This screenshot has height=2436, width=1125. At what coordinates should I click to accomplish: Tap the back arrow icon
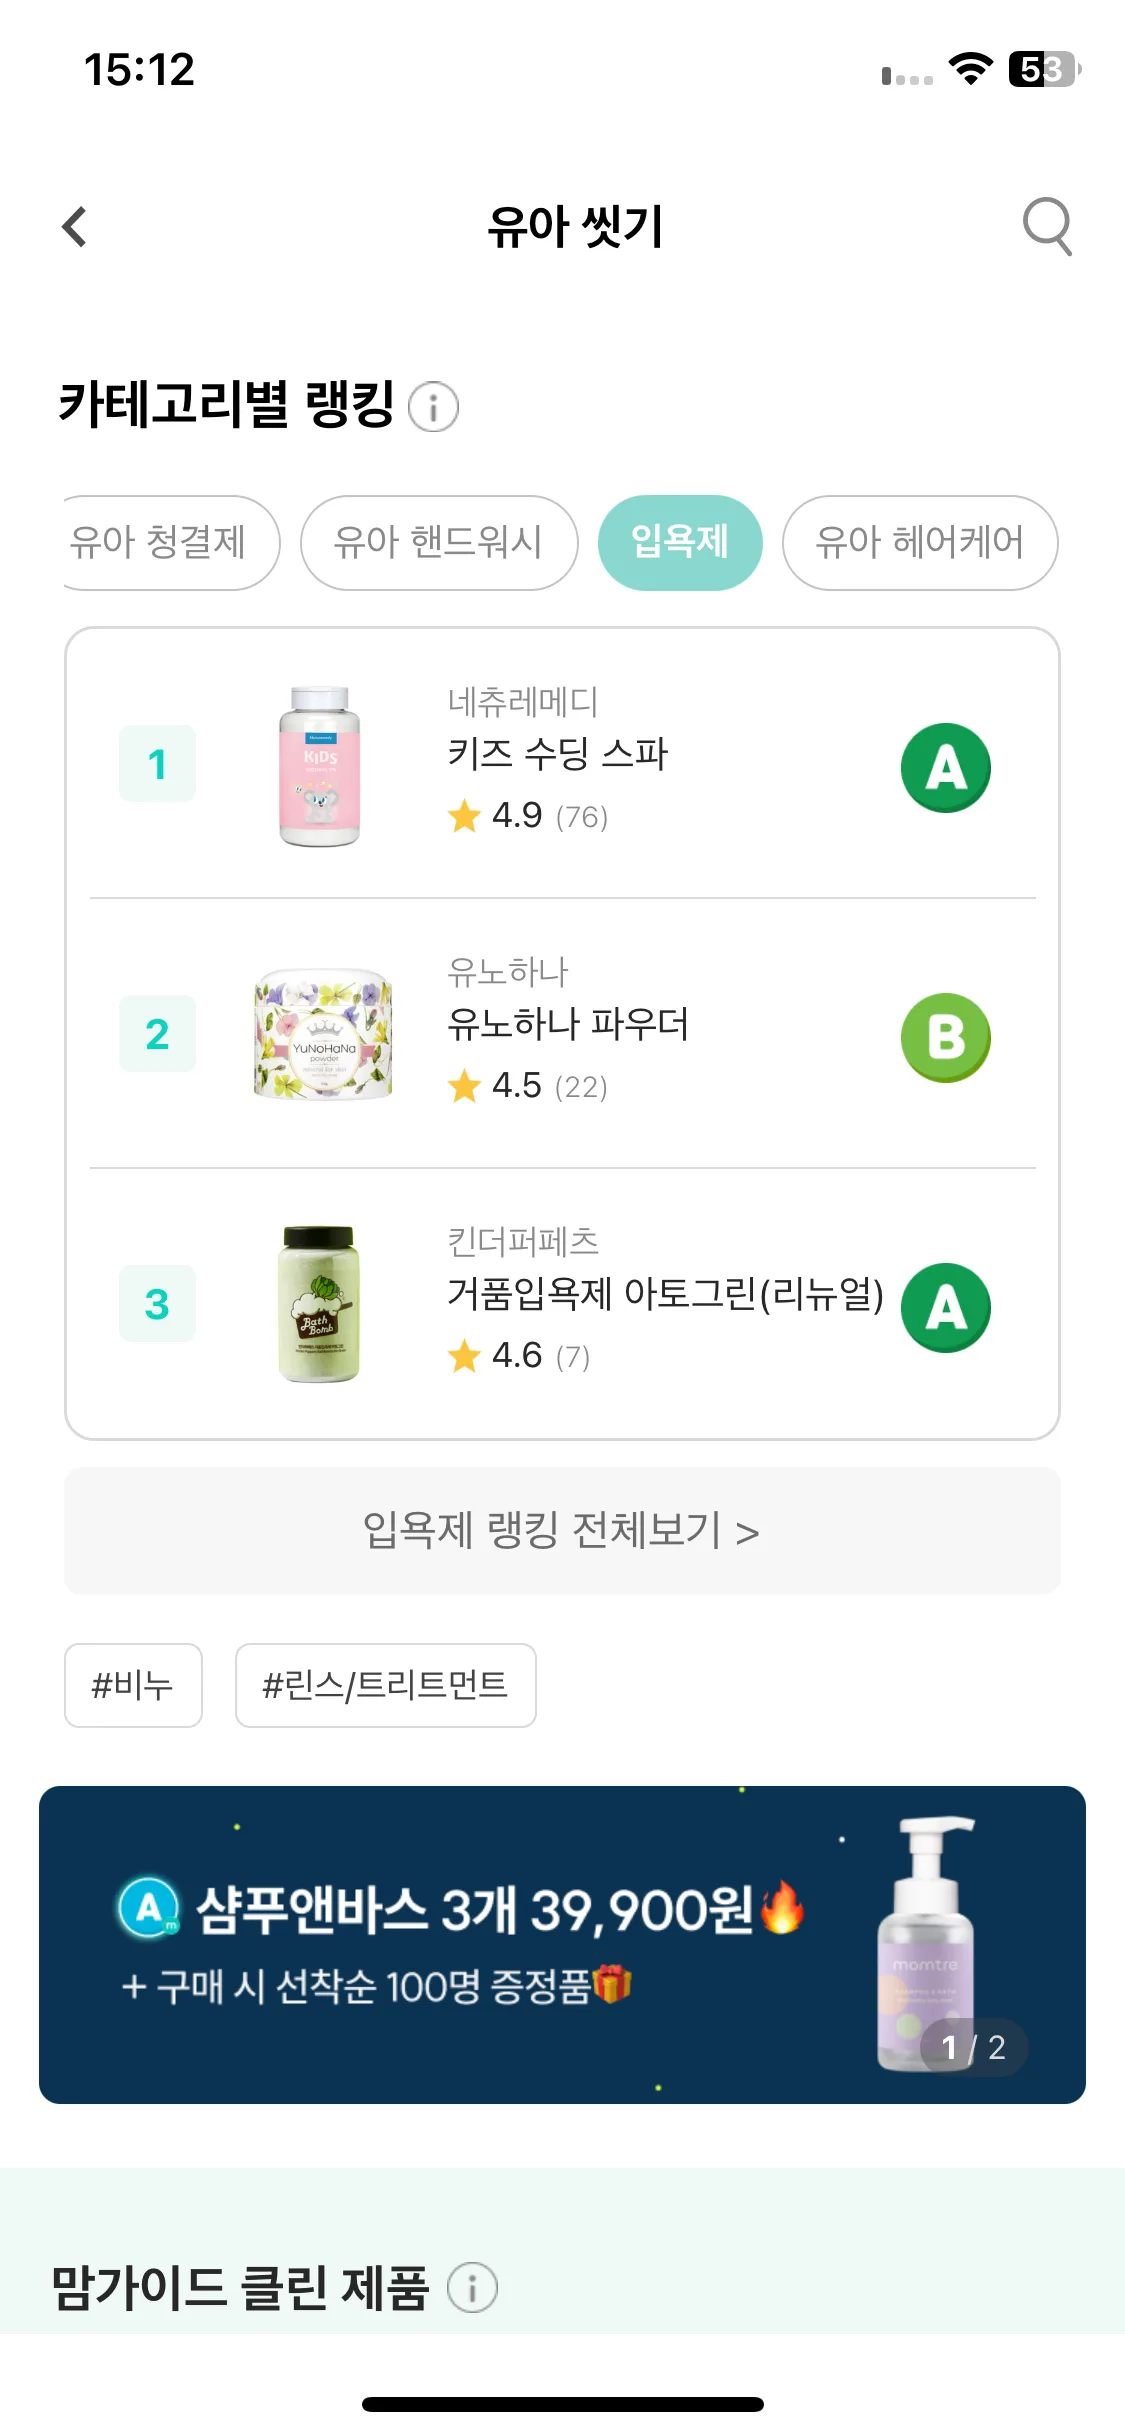point(75,226)
